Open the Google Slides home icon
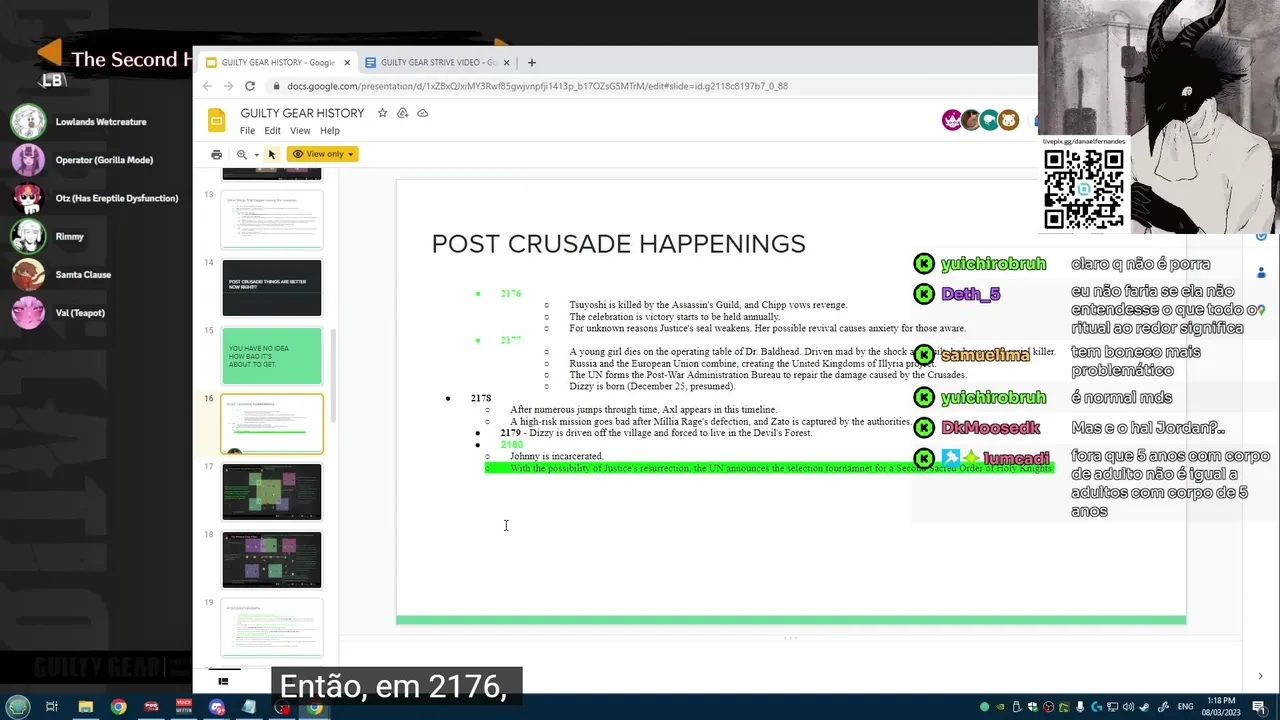The image size is (1280, 720). [217, 121]
